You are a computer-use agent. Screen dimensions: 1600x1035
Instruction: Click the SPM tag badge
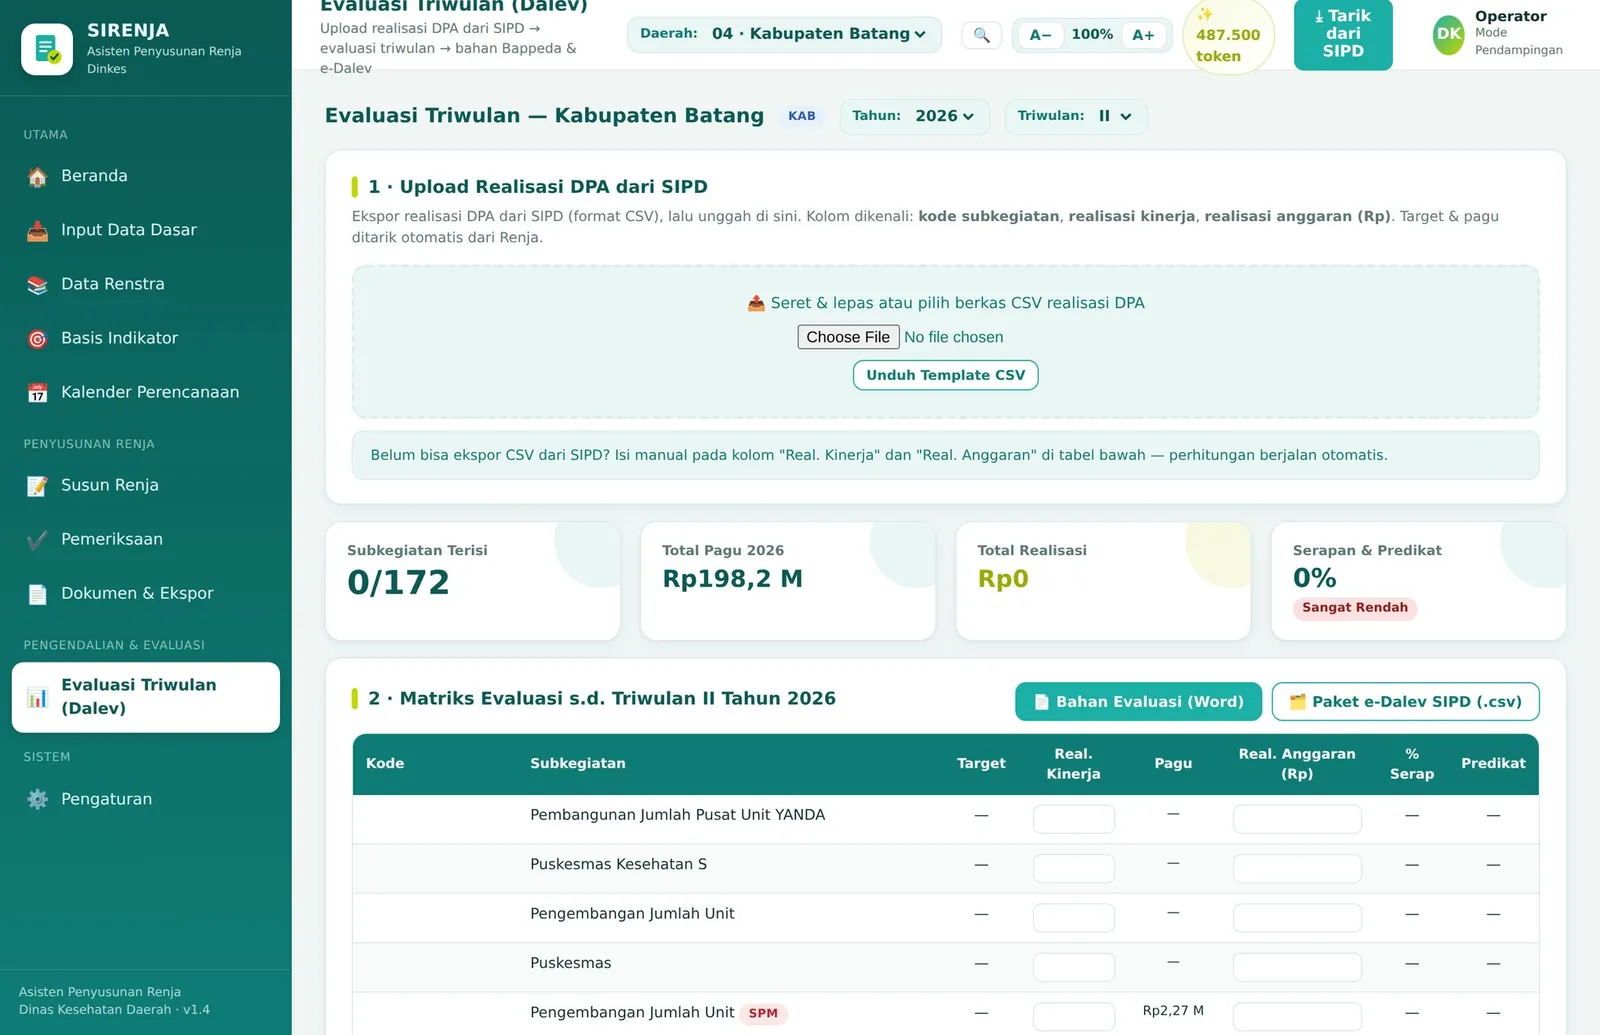tap(763, 1013)
